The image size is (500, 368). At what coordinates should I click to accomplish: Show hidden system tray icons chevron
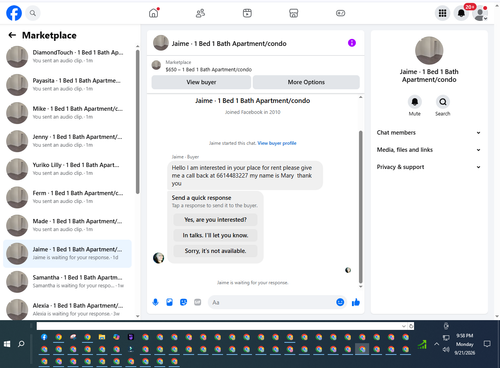click(436, 344)
